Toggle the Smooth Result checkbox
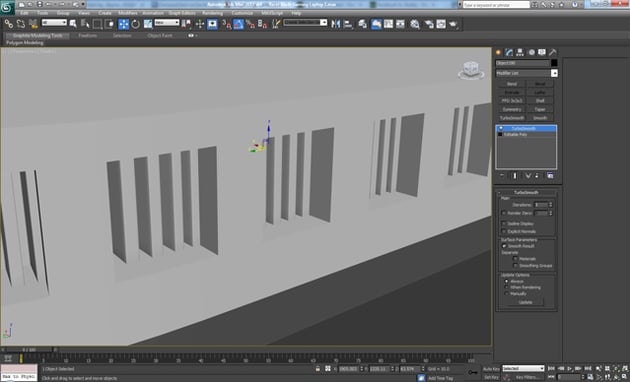630x382 pixels. click(x=503, y=246)
